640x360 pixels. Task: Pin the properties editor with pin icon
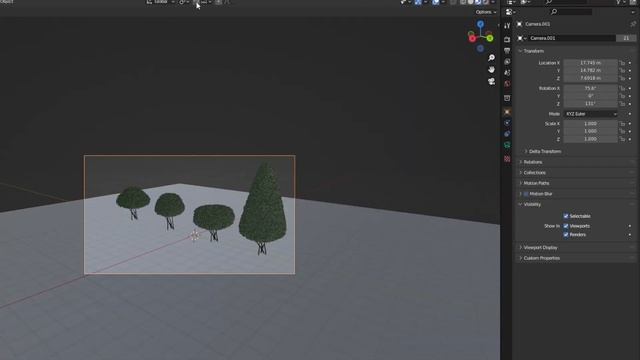coord(633,24)
